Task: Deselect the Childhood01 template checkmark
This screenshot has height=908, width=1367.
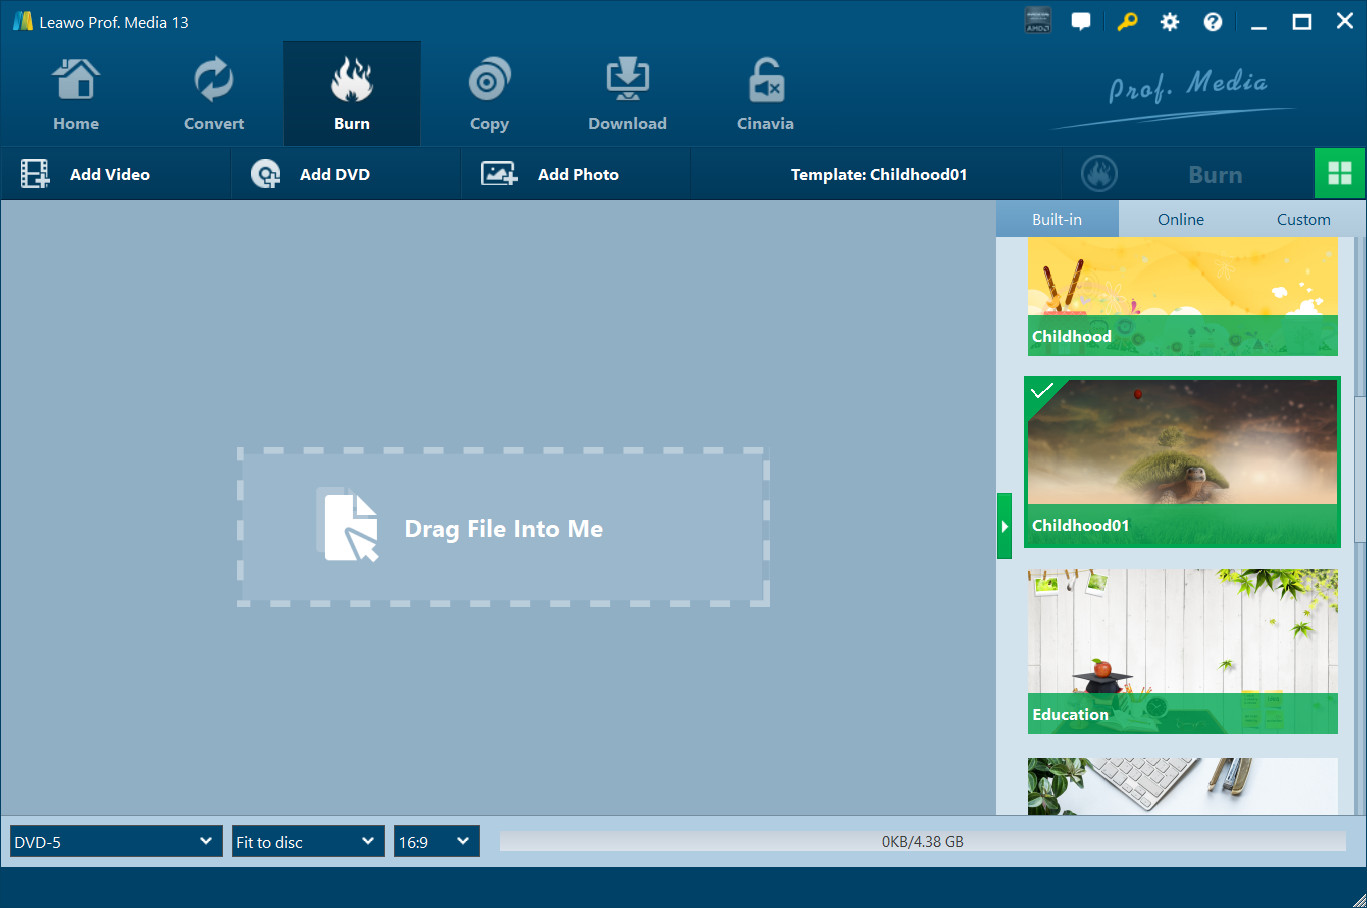Action: click(1043, 393)
